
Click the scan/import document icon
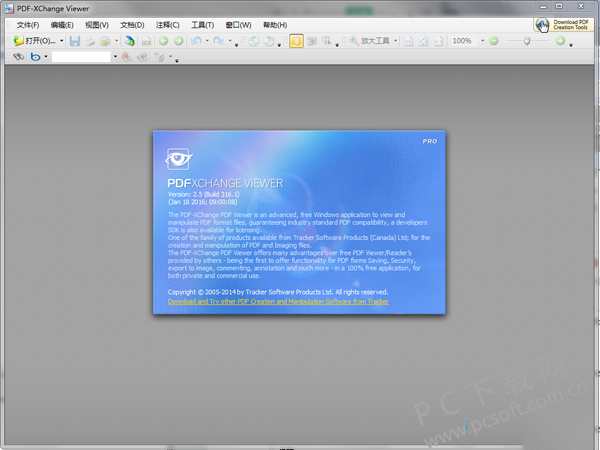click(130, 41)
